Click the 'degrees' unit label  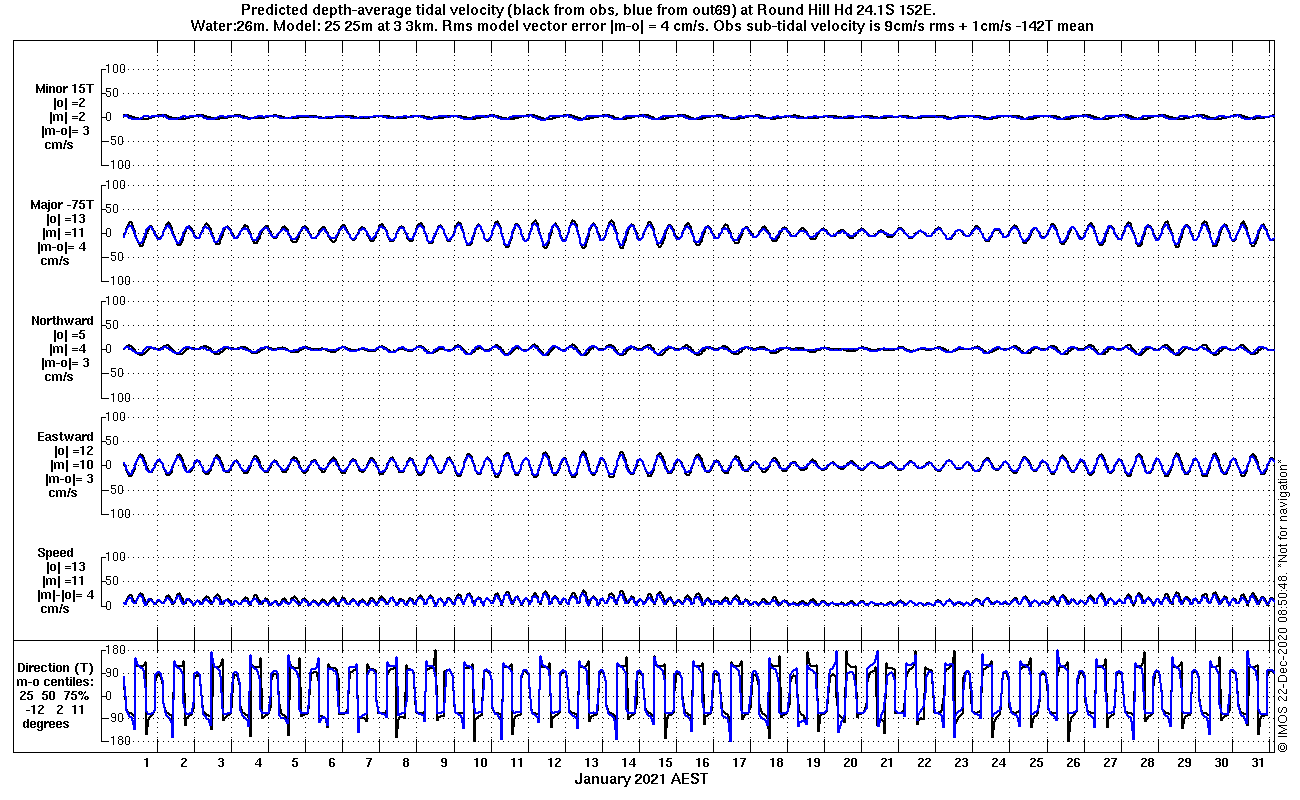click(46, 723)
